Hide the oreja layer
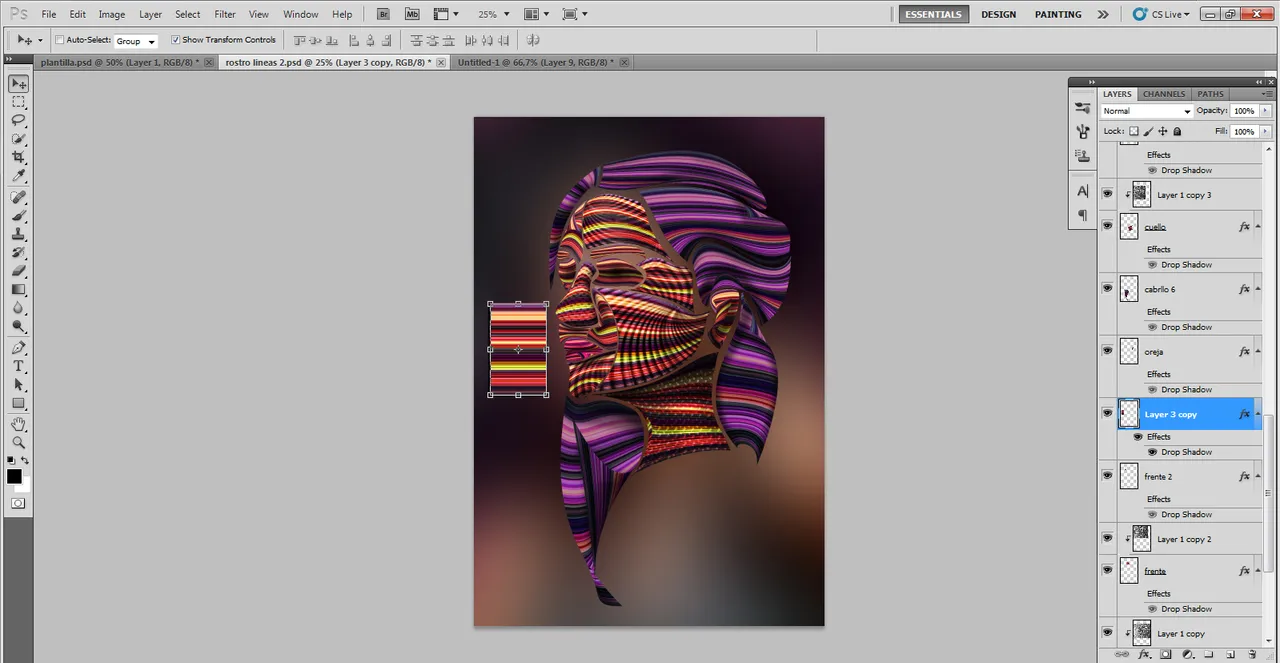1280x663 pixels. point(1107,351)
